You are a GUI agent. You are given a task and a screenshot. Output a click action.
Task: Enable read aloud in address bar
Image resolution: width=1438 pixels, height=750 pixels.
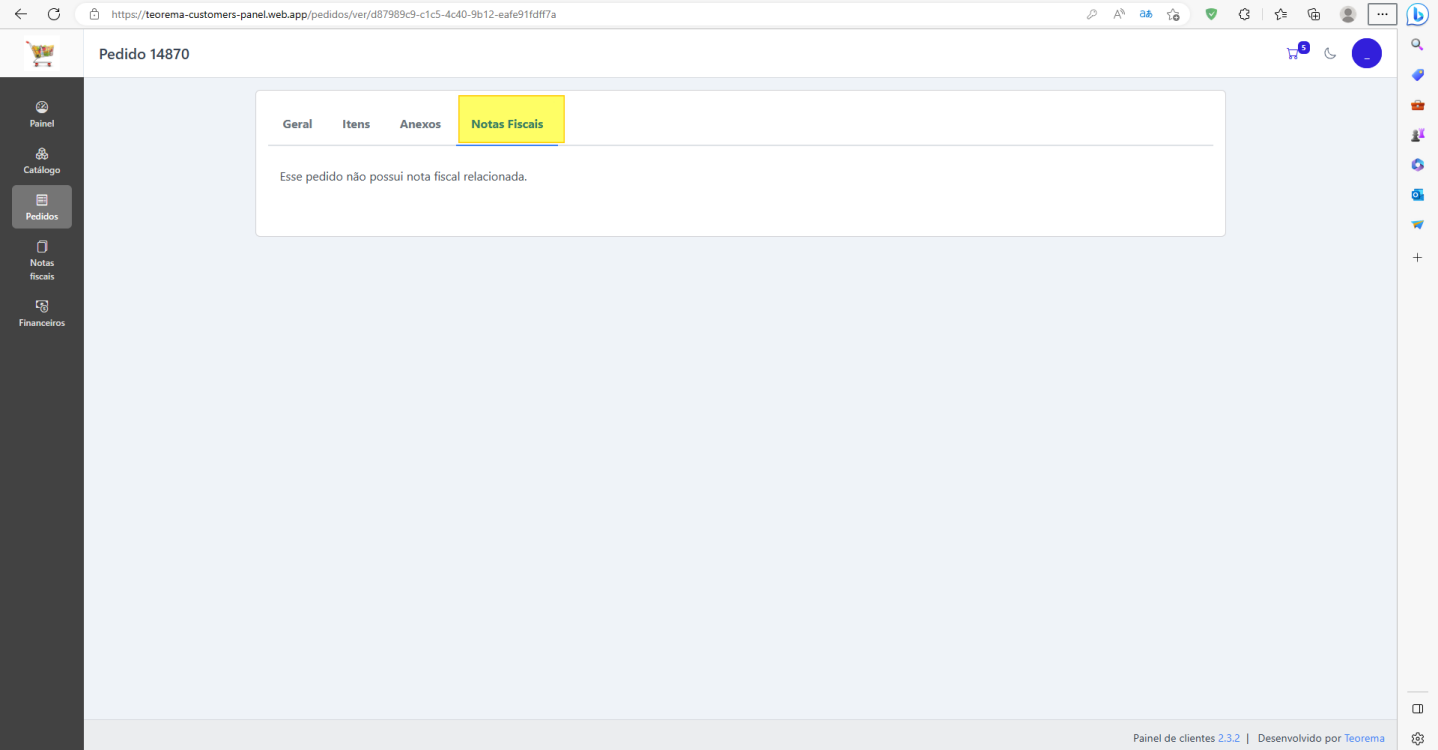click(1119, 15)
